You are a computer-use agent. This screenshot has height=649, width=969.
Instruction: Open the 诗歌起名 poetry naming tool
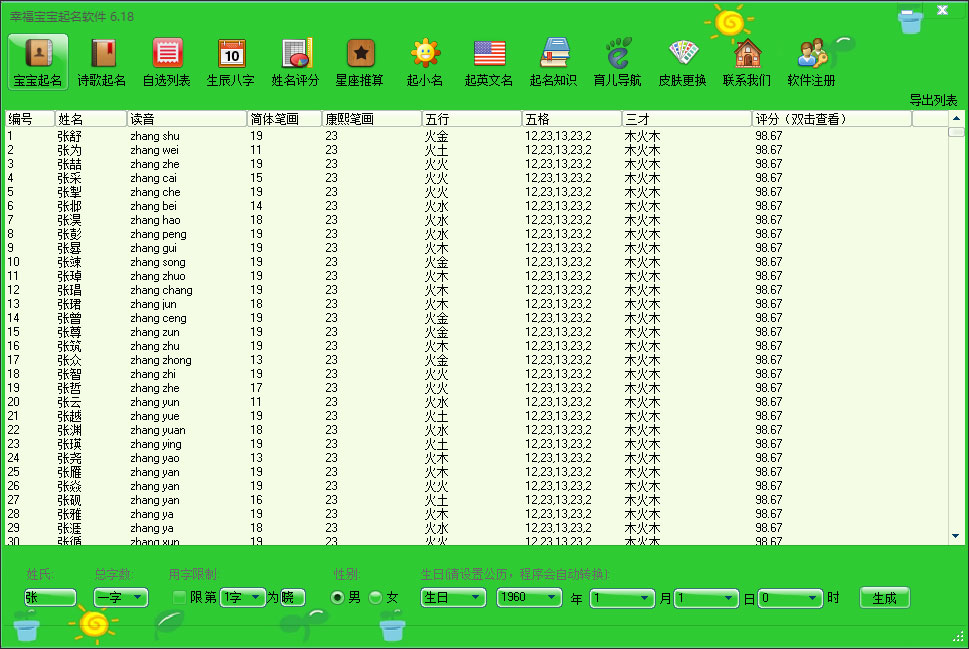(x=102, y=62)
